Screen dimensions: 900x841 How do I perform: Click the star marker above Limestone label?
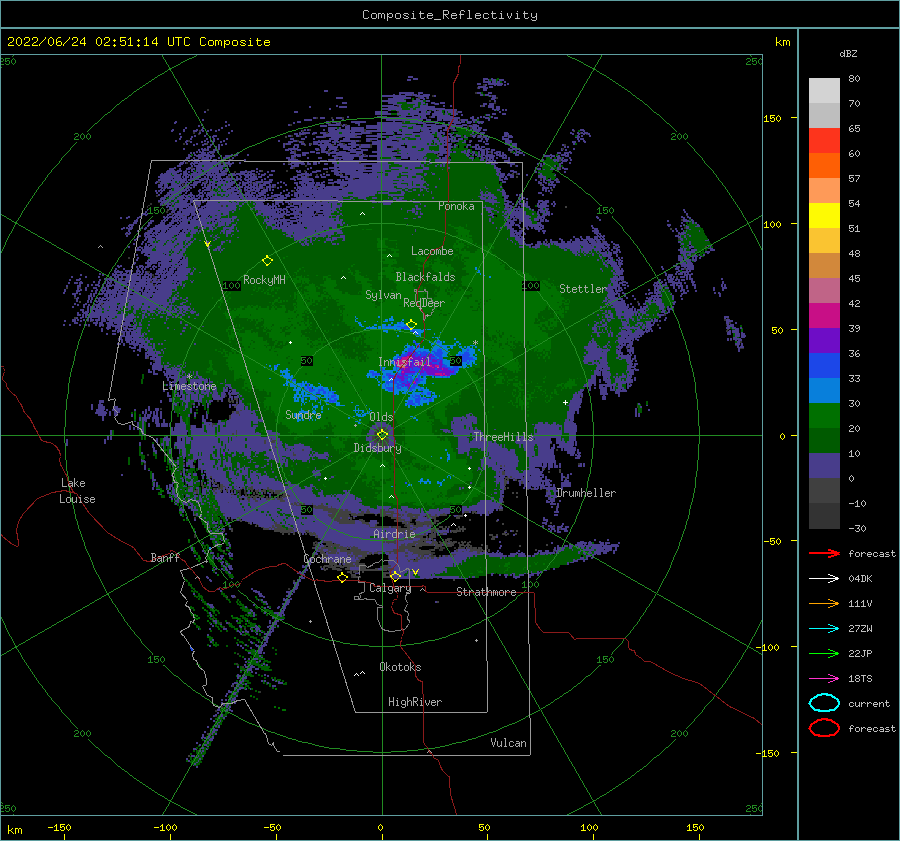[x=189, y=377]
